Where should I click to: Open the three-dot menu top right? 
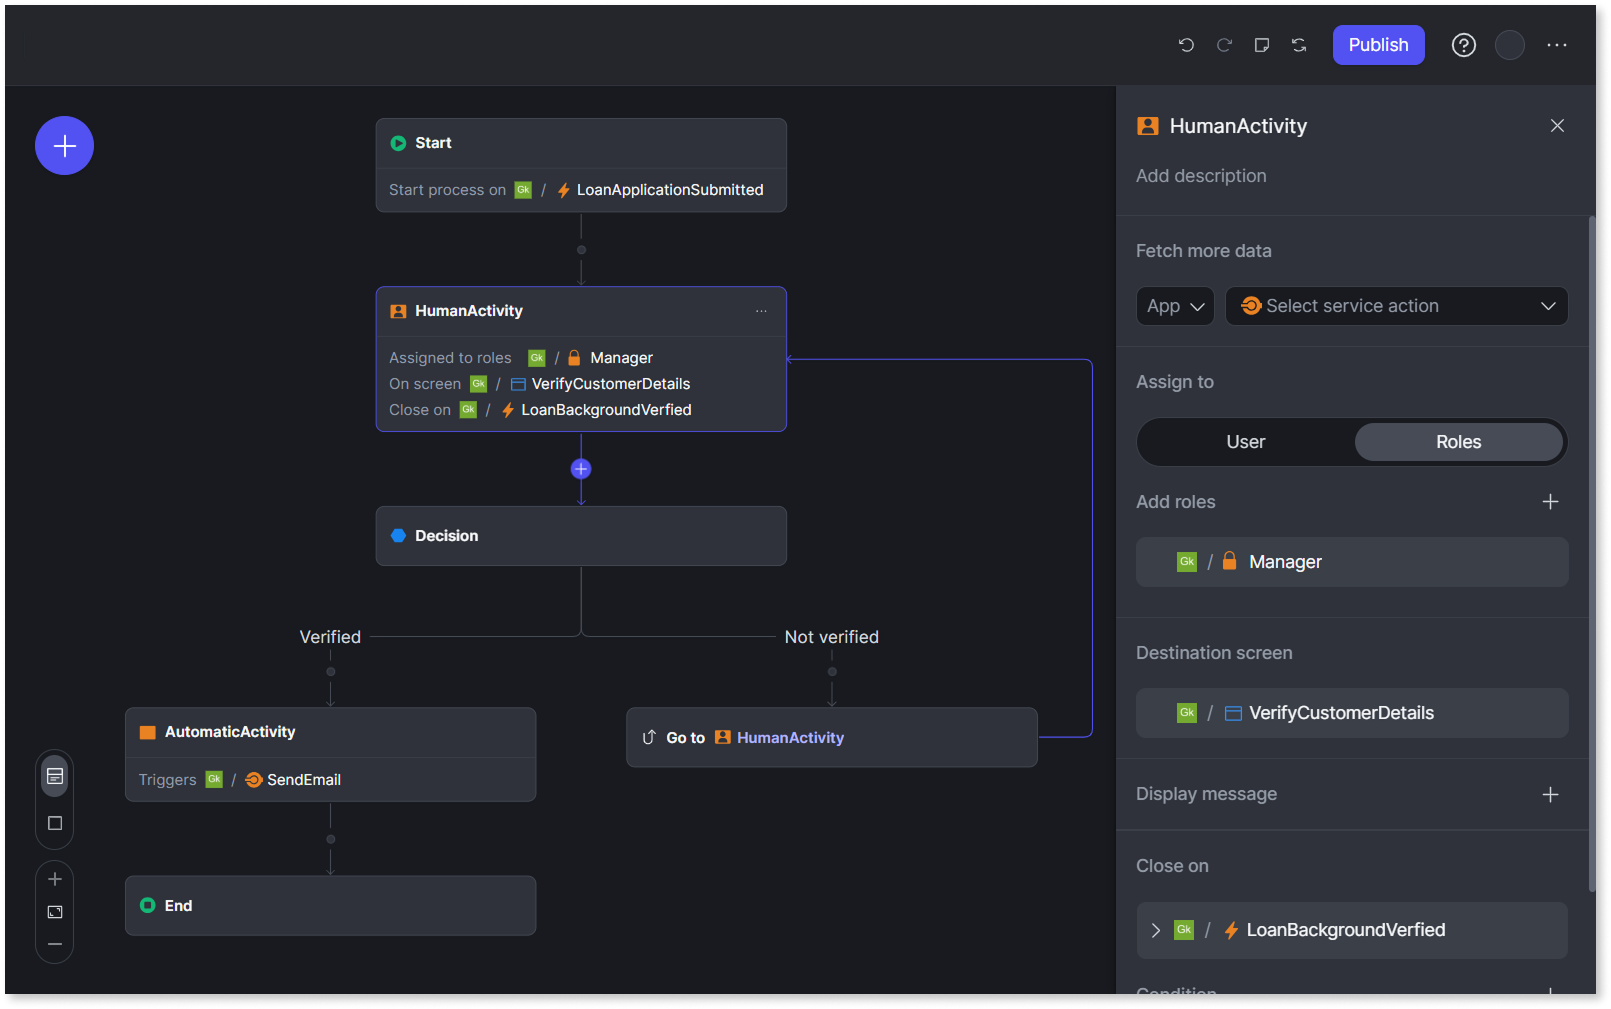[x=1557, y=45]
